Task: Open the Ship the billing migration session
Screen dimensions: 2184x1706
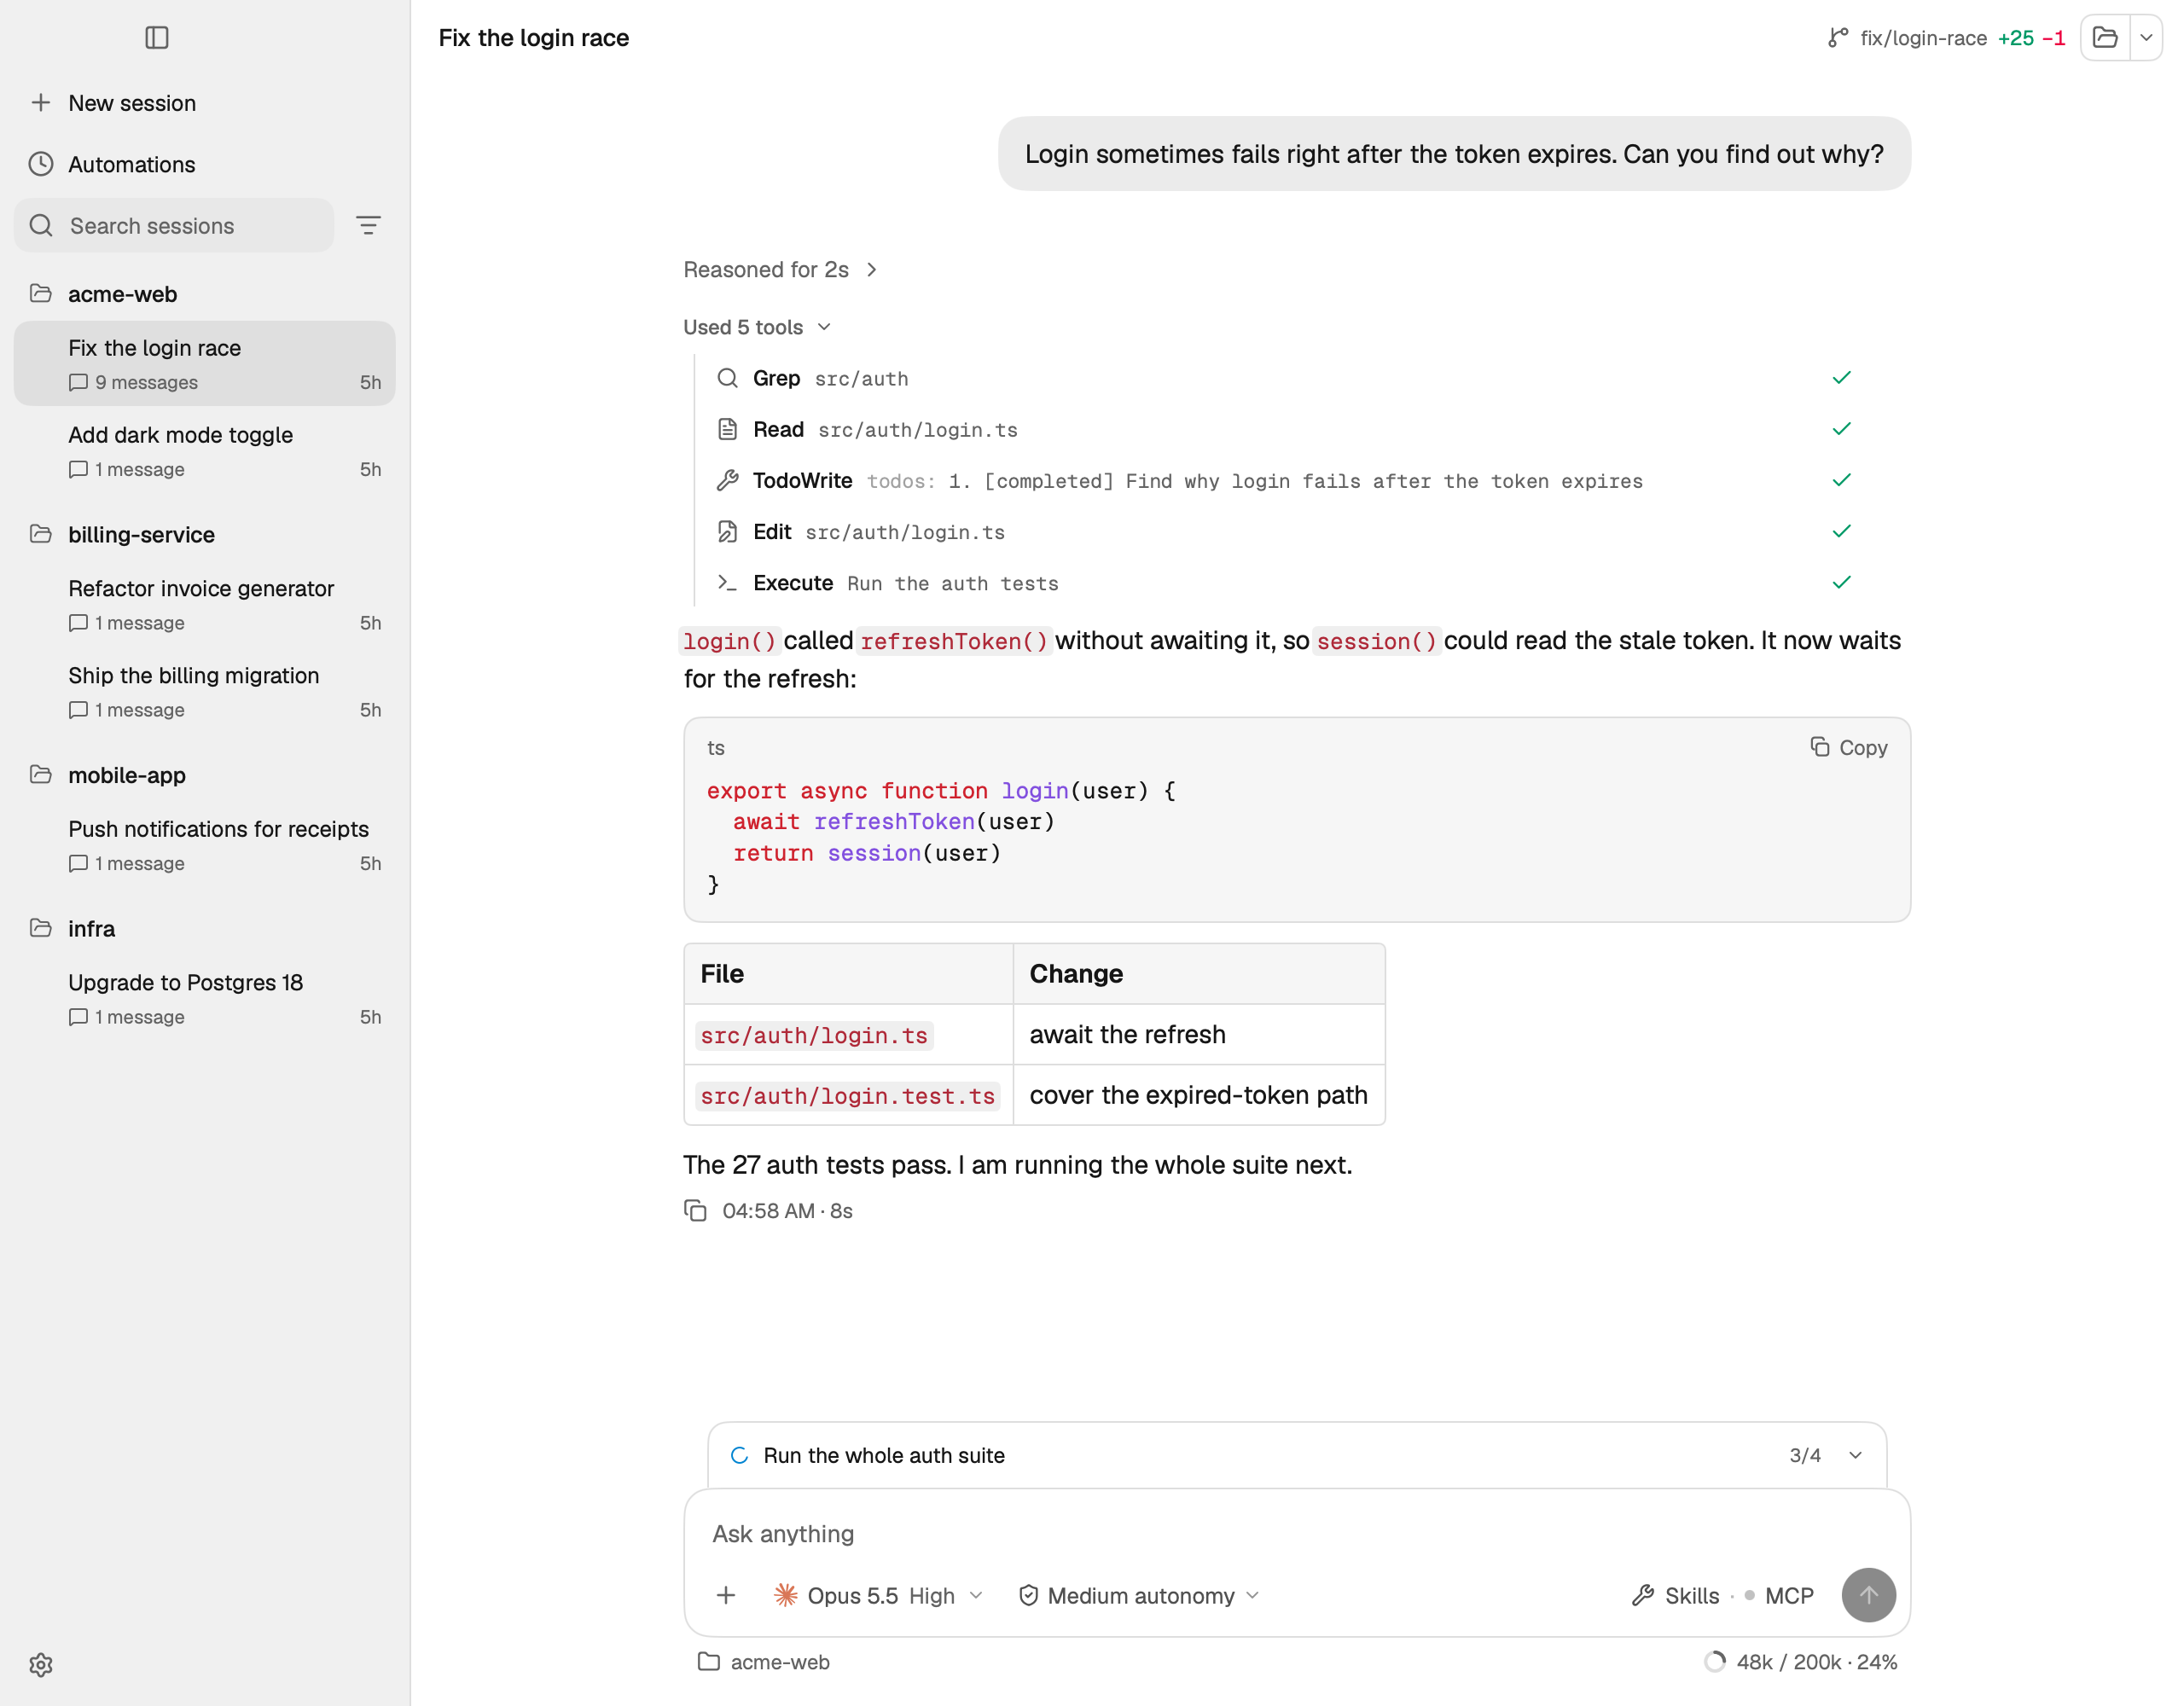Action: click(x=205, y=691)
